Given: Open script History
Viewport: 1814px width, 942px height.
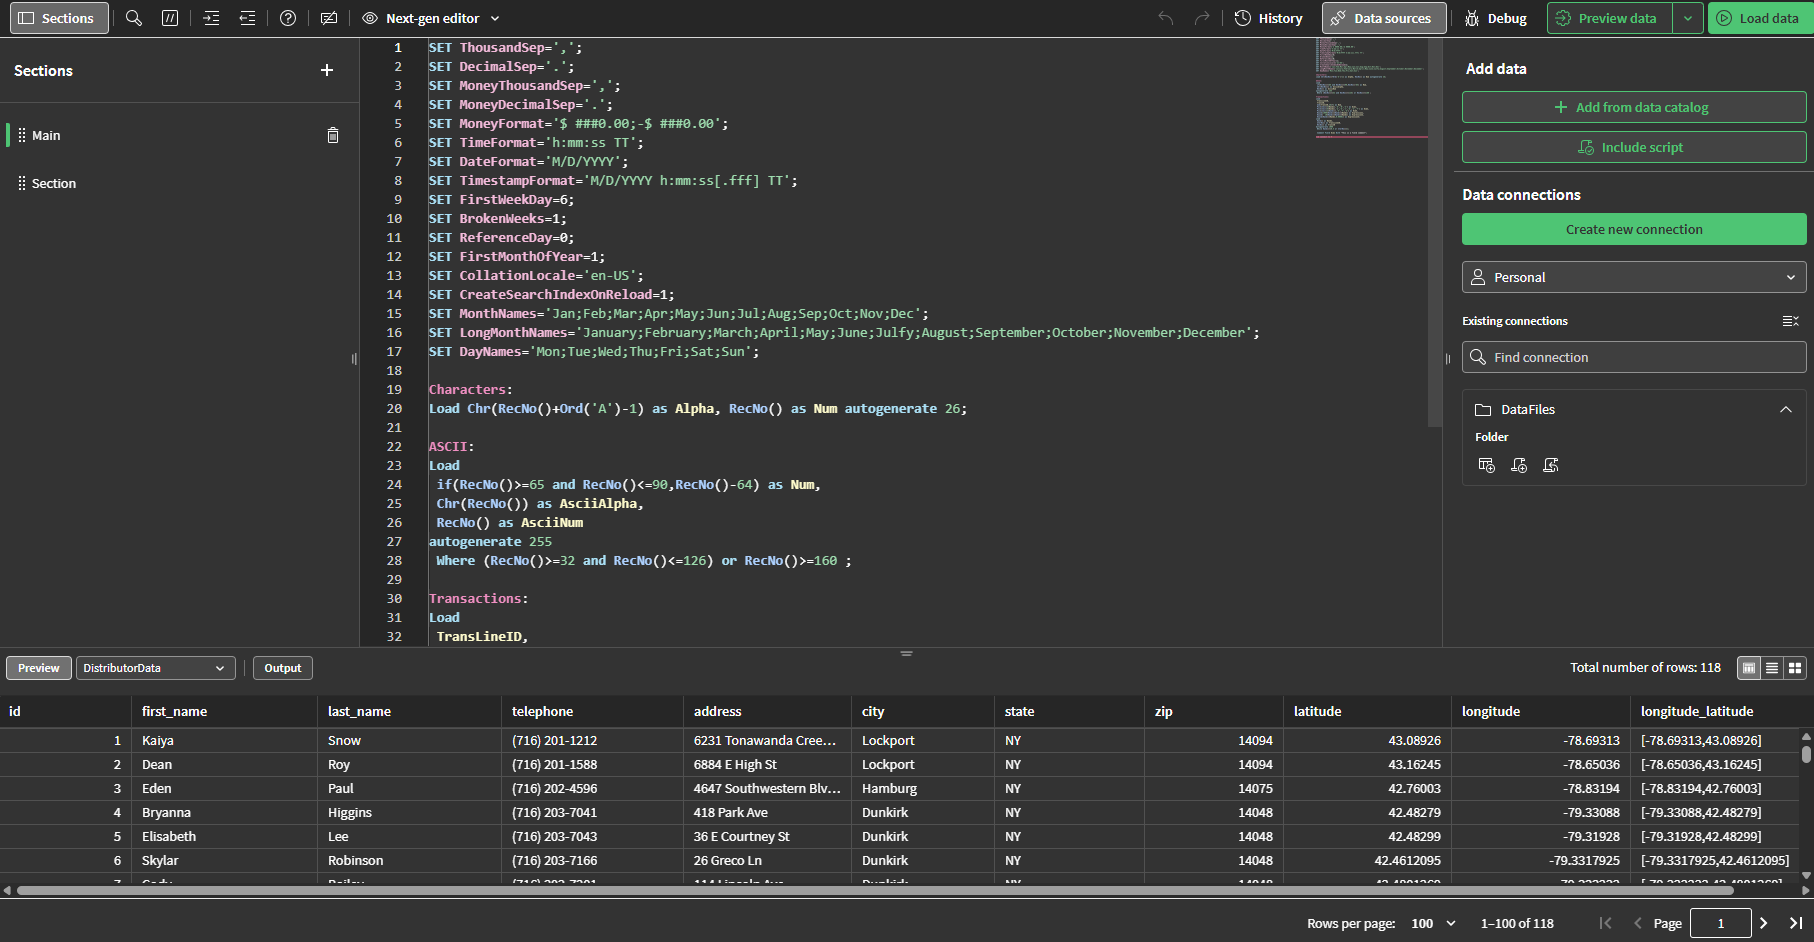Looking at the screenshot, I should [x=1269, y=18].
